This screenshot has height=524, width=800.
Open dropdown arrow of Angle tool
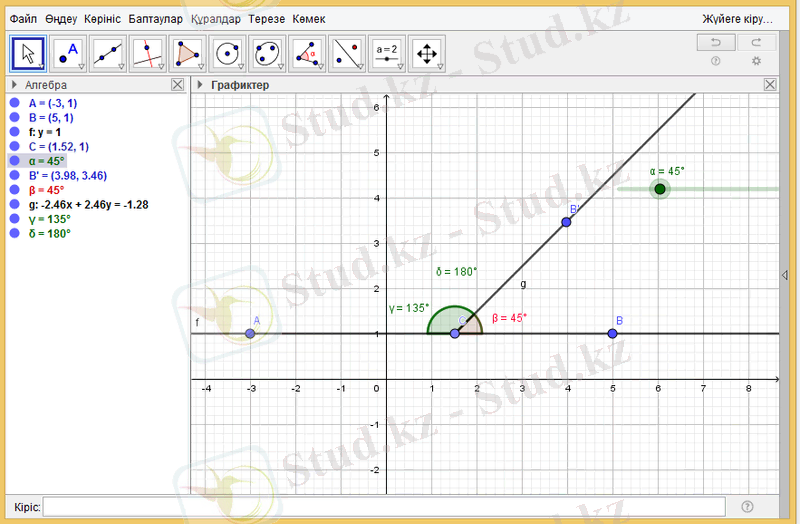[320, 67]
